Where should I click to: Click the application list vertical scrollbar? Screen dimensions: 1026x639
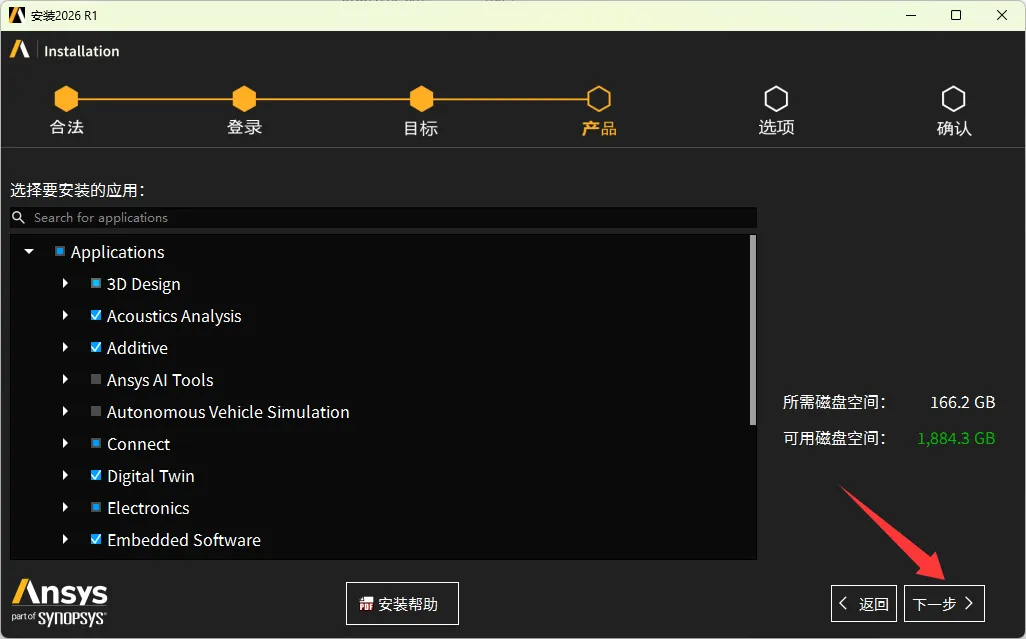click(752, 330)
